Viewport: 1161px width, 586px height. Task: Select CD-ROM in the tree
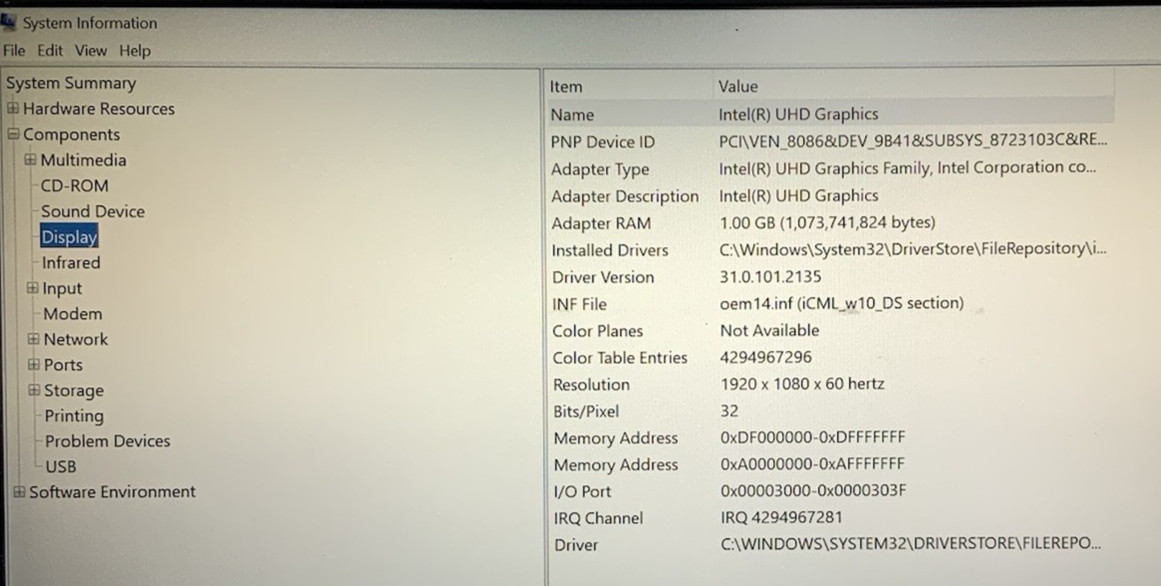point(74,185)
